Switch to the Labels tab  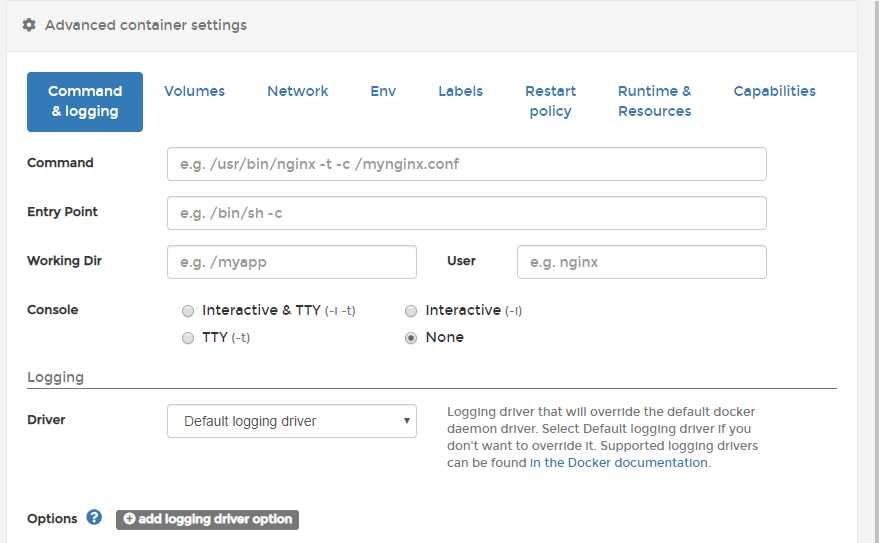460,91
